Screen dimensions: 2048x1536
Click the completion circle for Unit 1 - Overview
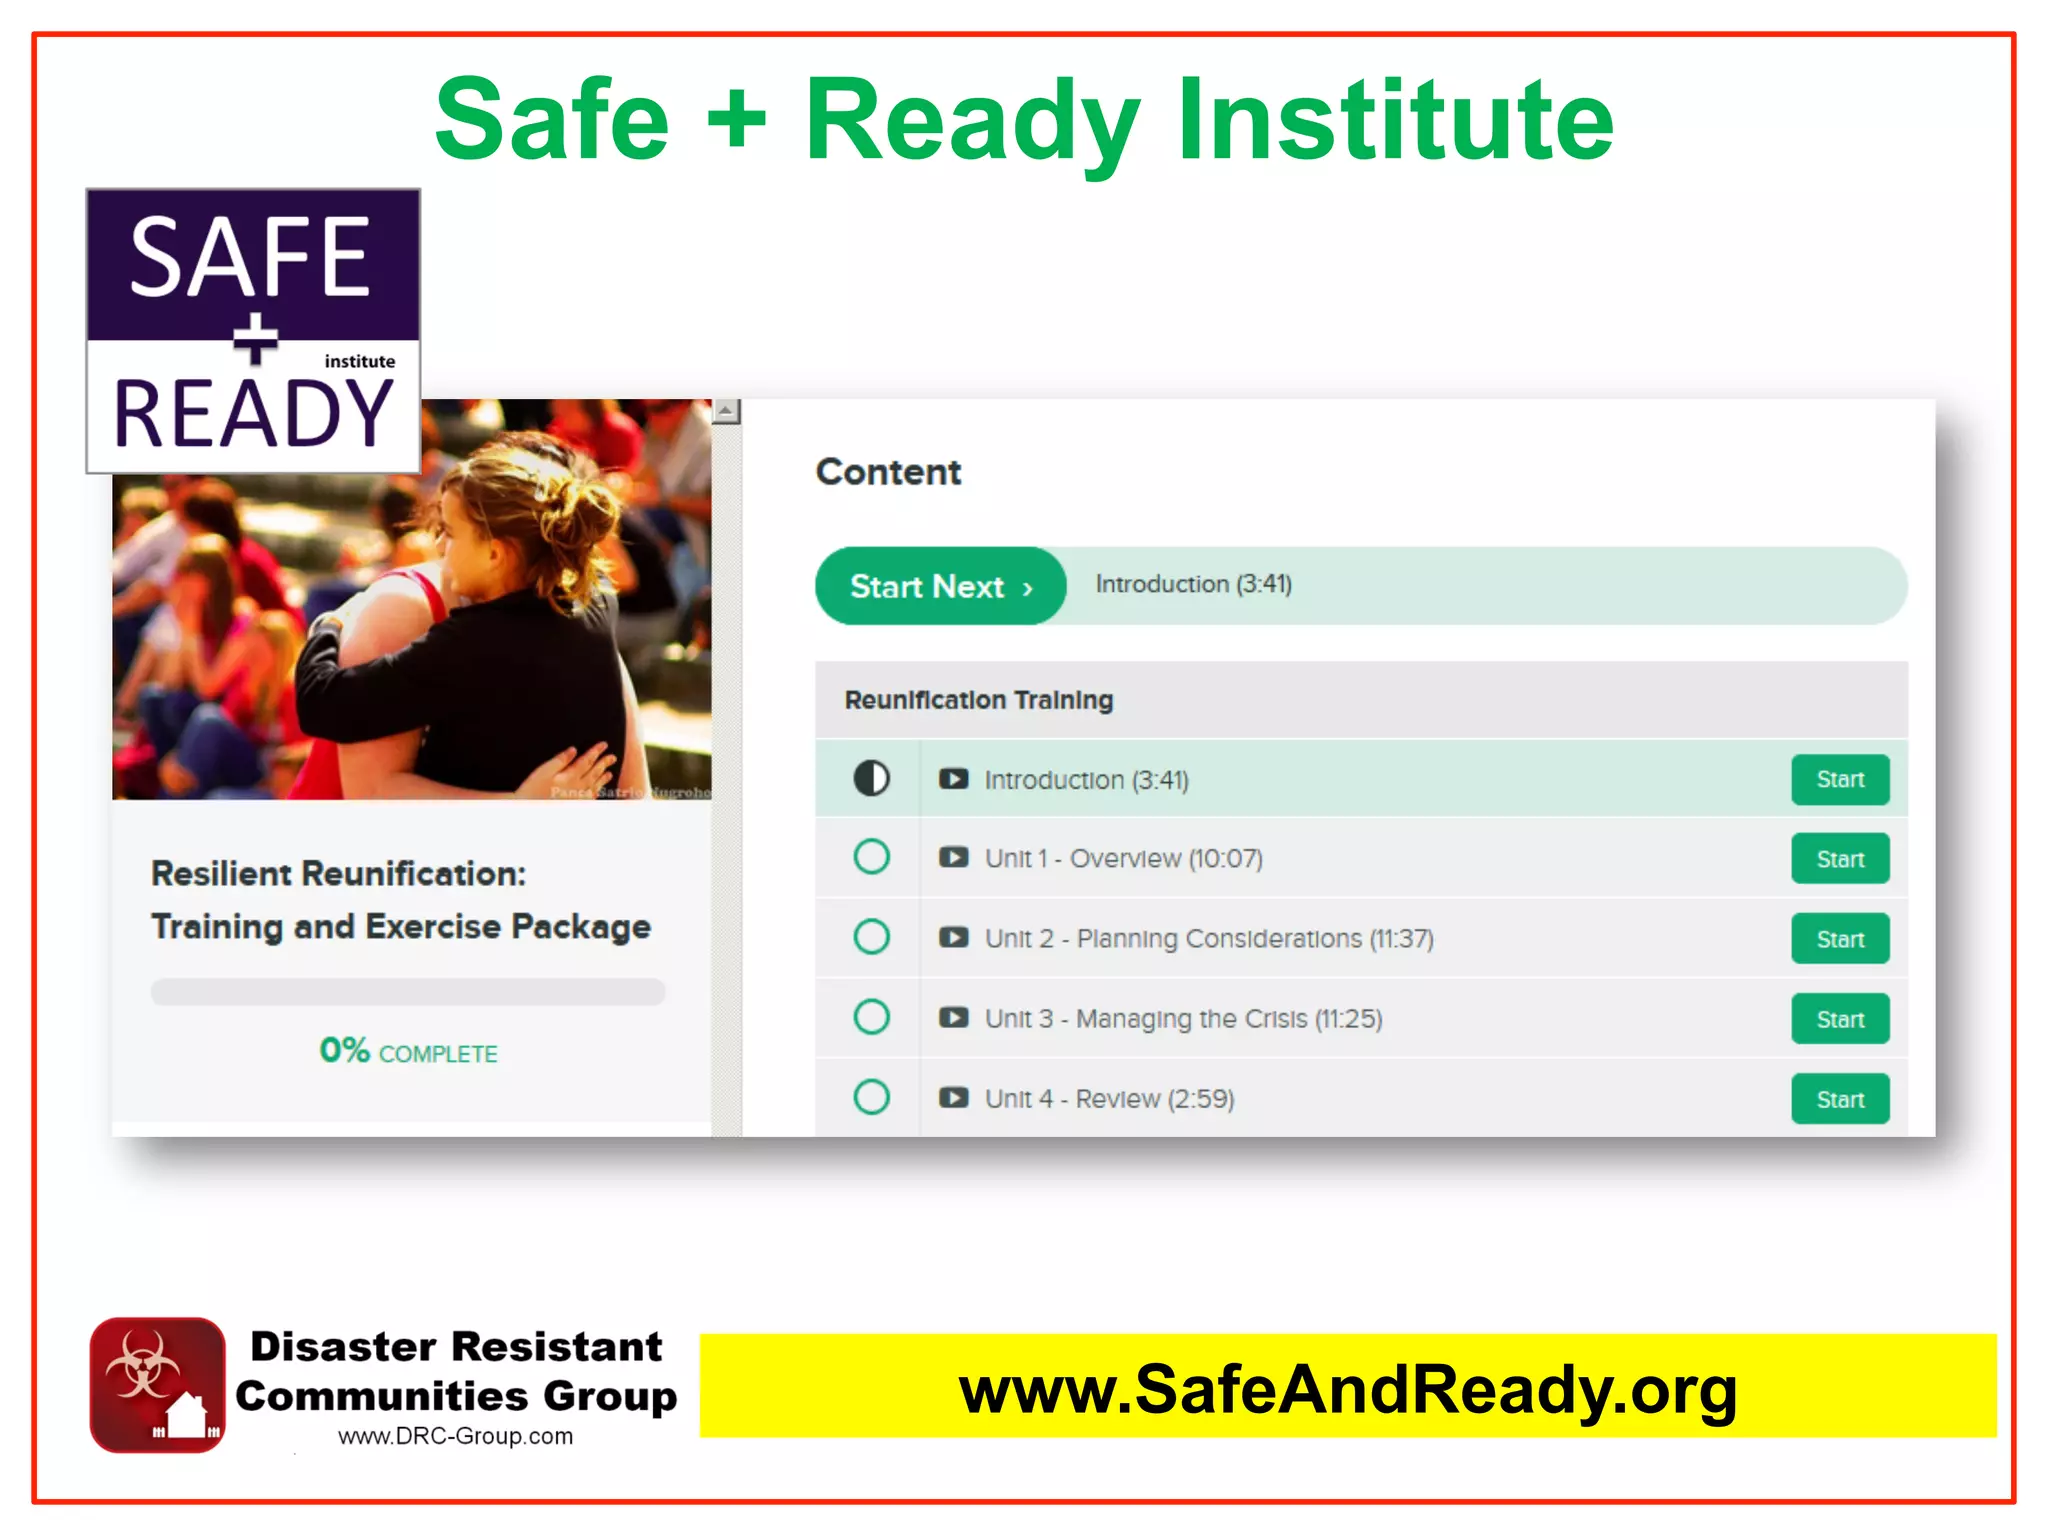[x=871, y=857]
